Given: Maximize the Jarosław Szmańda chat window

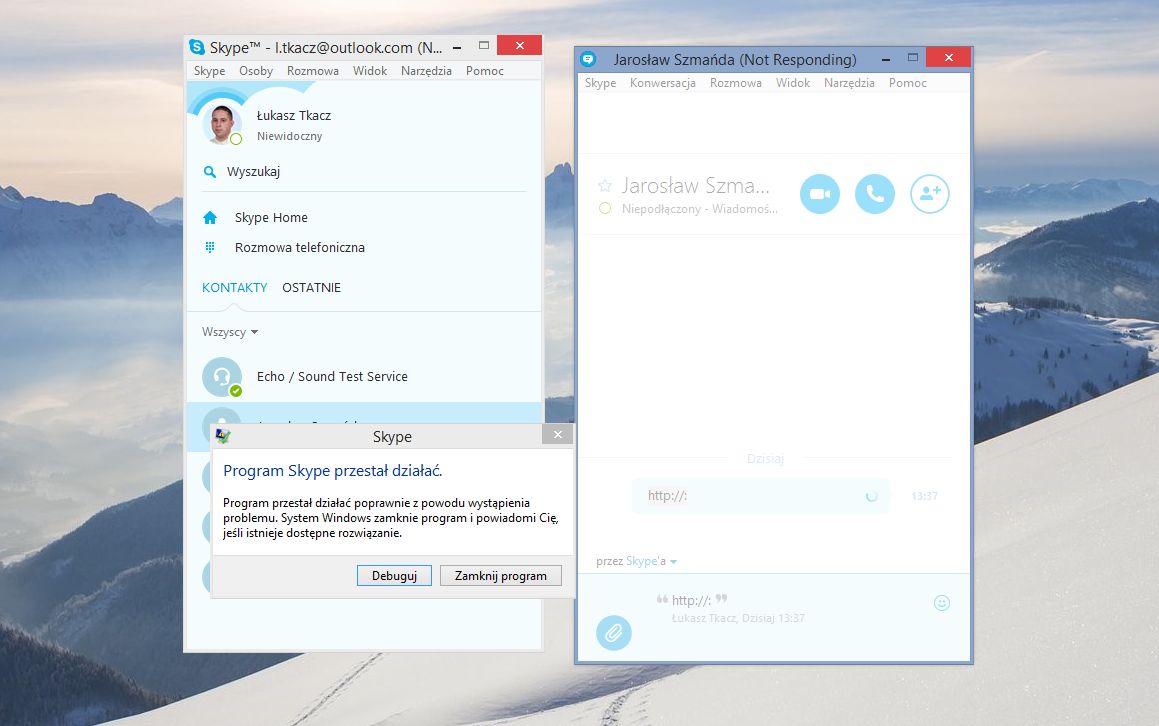Looking at the screenshot, I should (x=913, y=58).
